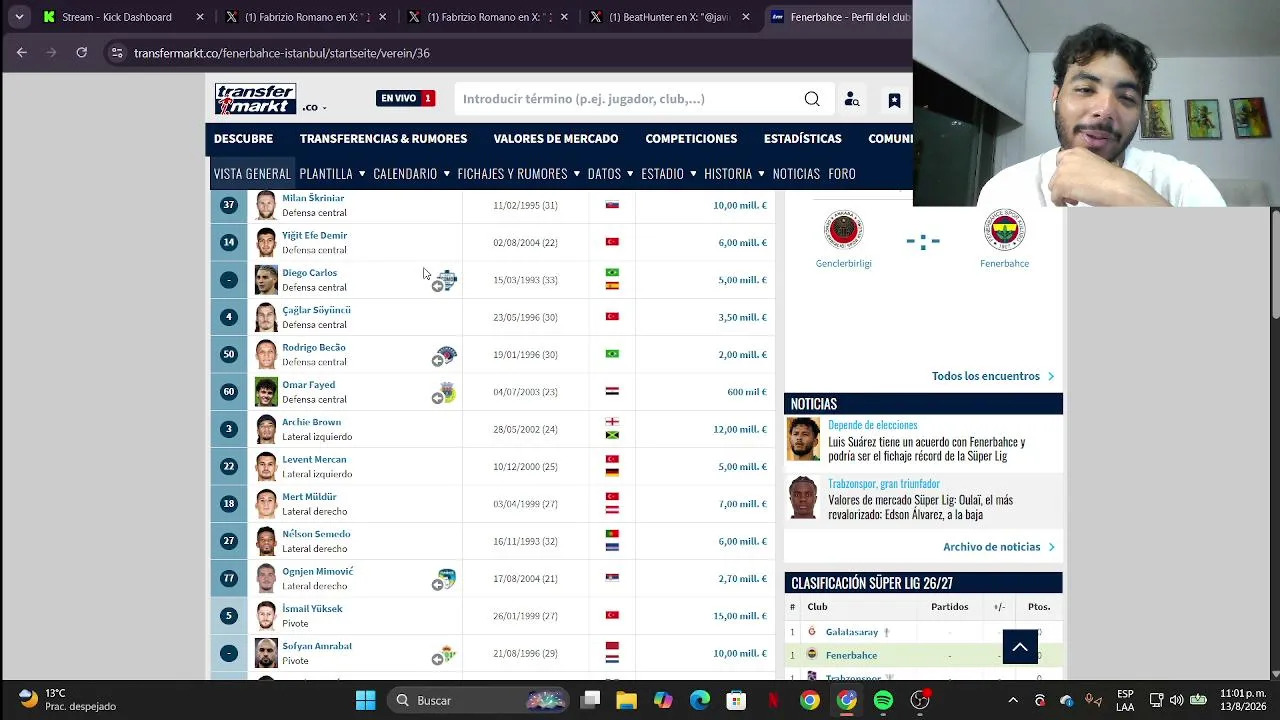Screen dimensions: 1280x720
Task: Open the user search icon beside the search box
Action: (x=852, y=99)
